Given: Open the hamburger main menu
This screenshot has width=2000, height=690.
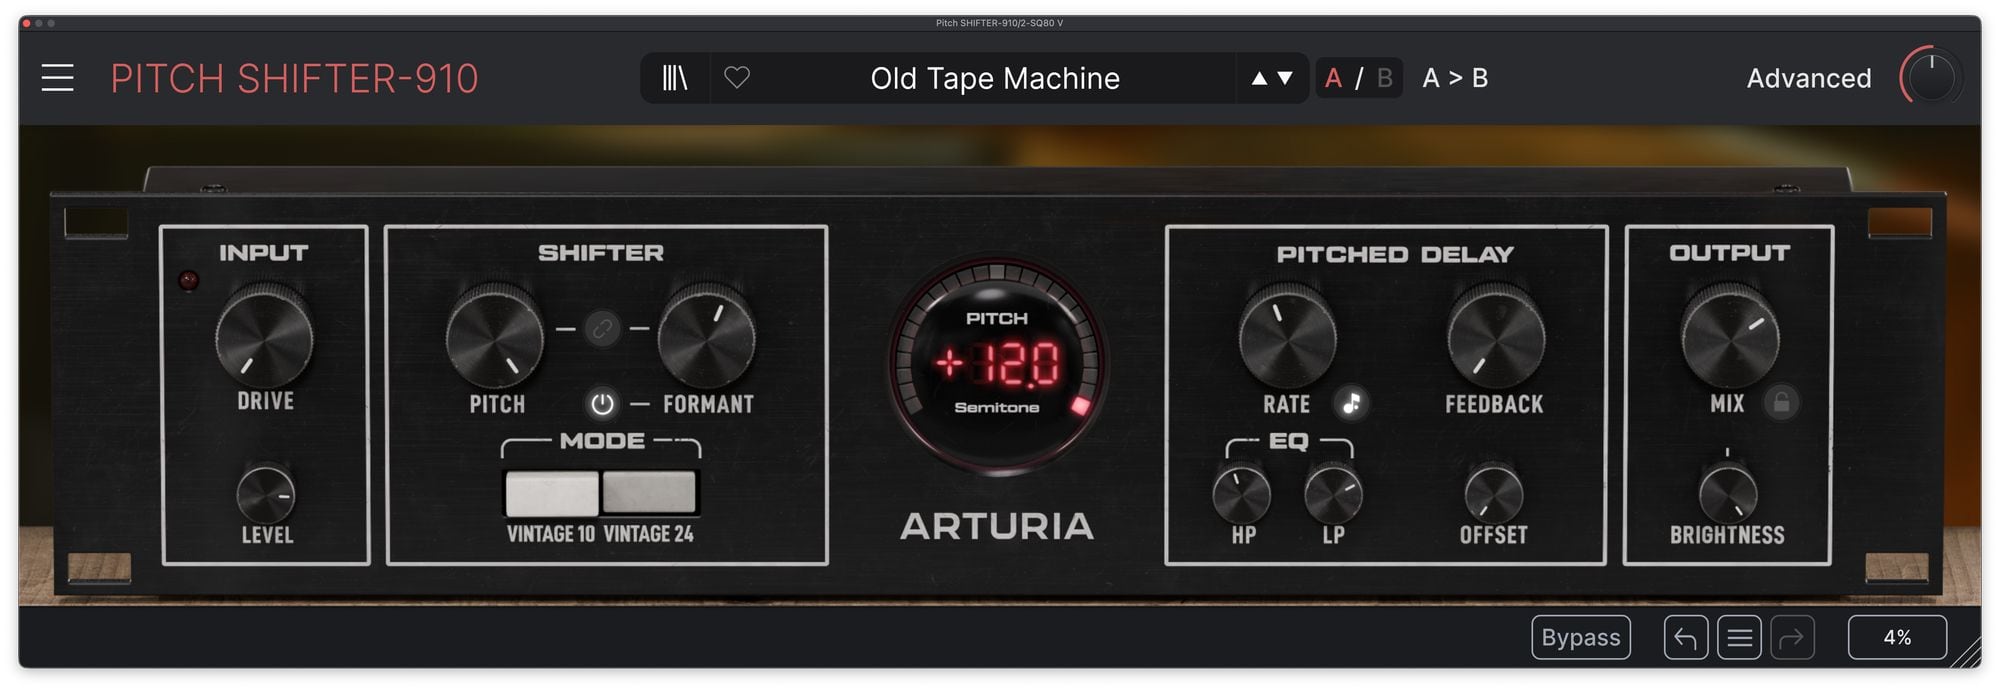Looking at the screenshot, I should pos(57,78).
